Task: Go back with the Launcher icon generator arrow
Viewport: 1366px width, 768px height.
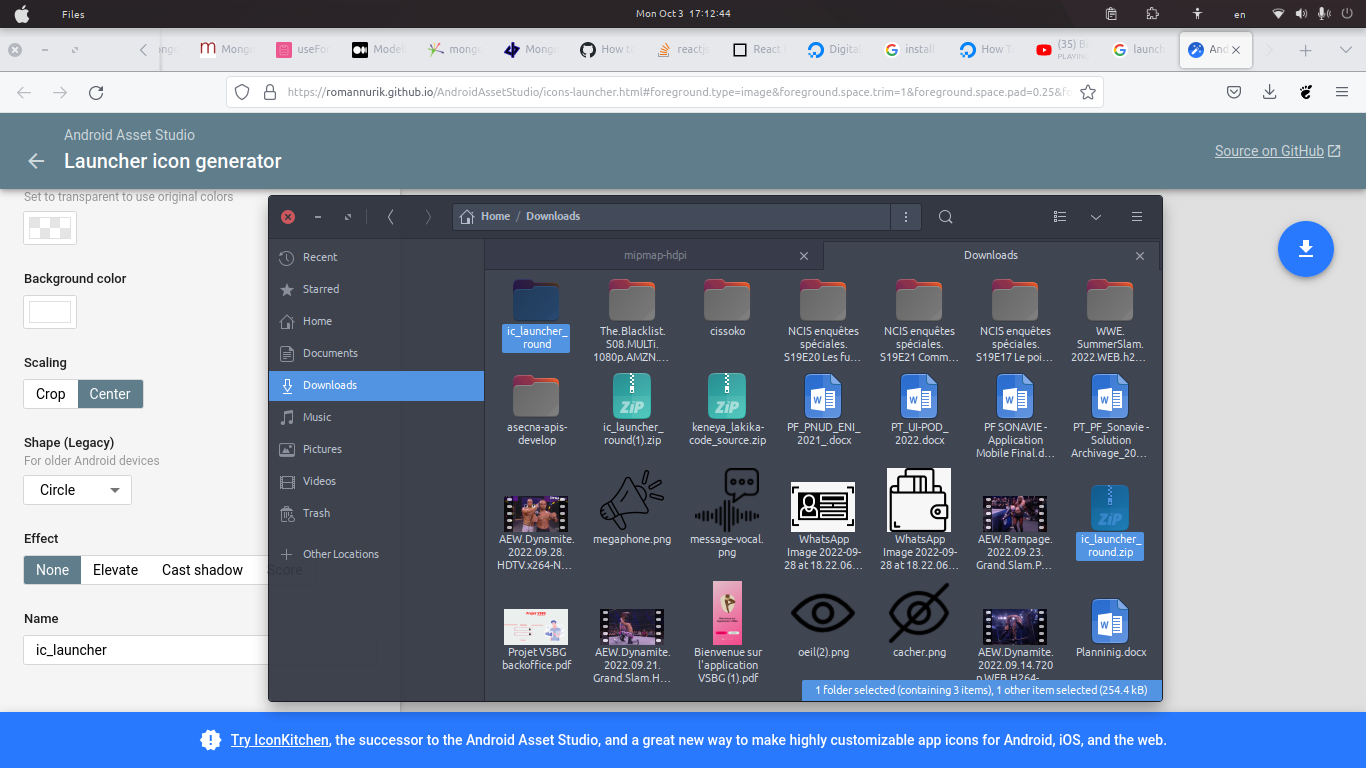Action: point(36,161)
